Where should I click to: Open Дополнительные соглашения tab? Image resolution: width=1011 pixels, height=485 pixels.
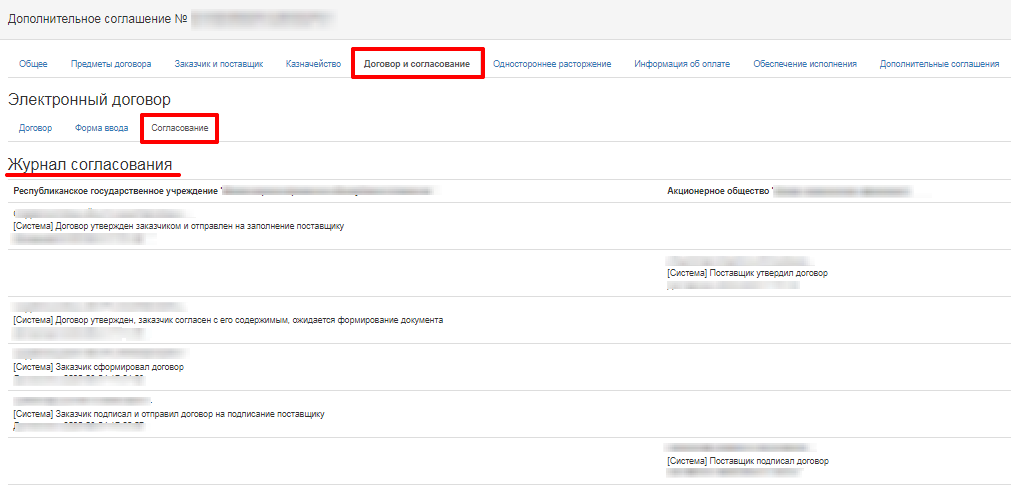939,64
